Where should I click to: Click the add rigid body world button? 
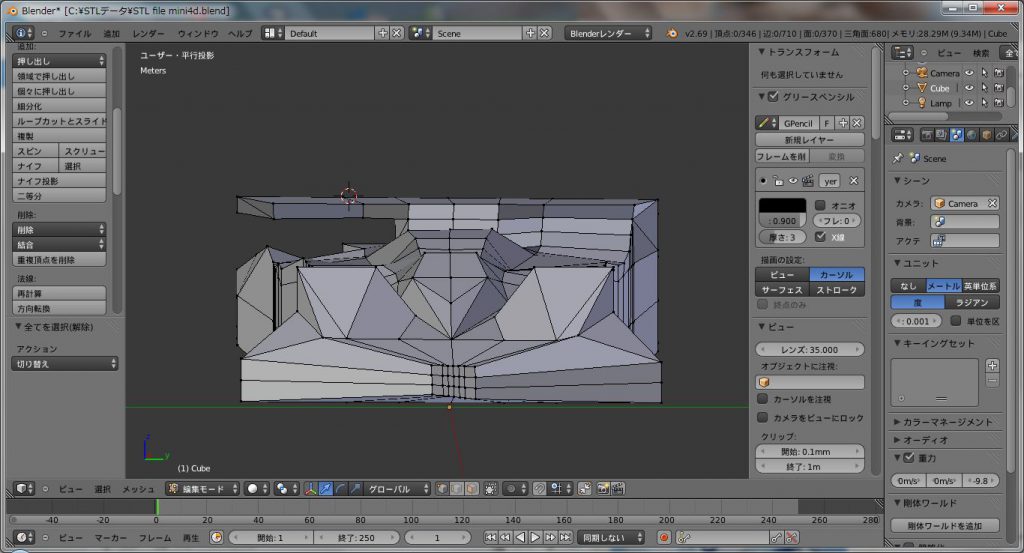(944, 526)
